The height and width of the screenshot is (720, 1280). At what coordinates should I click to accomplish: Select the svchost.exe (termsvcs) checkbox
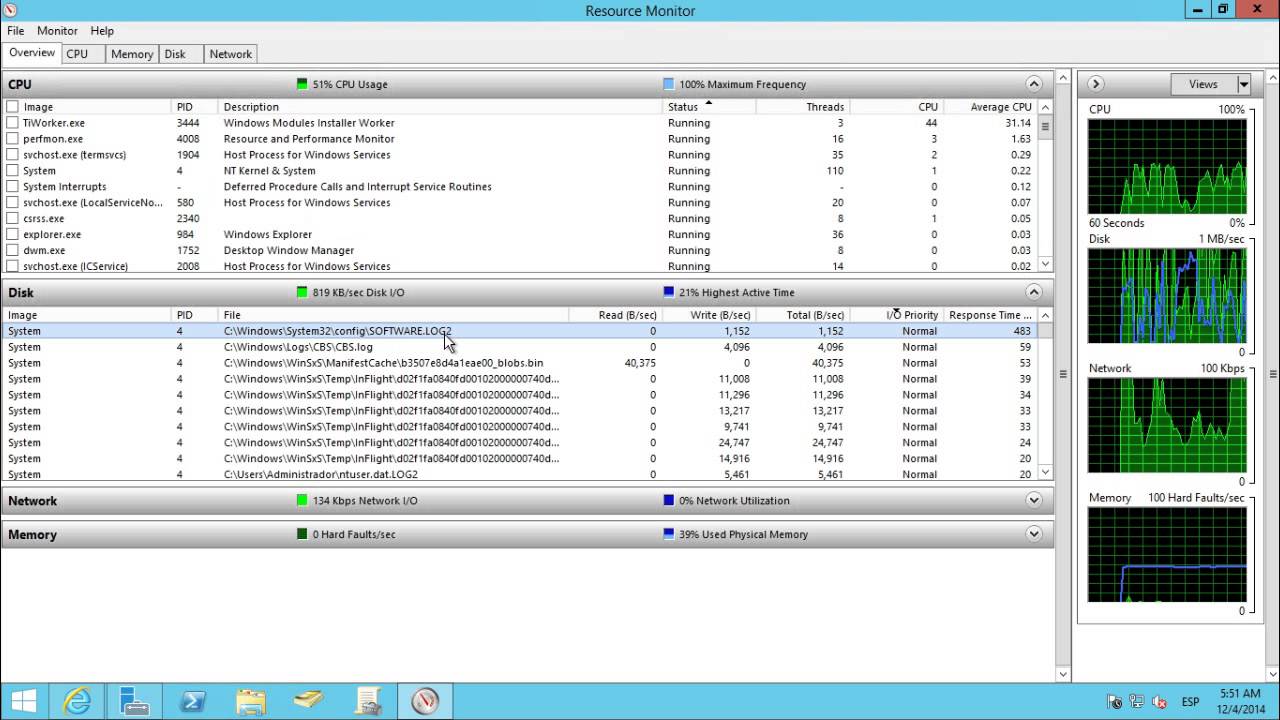[x=12, y=155]
